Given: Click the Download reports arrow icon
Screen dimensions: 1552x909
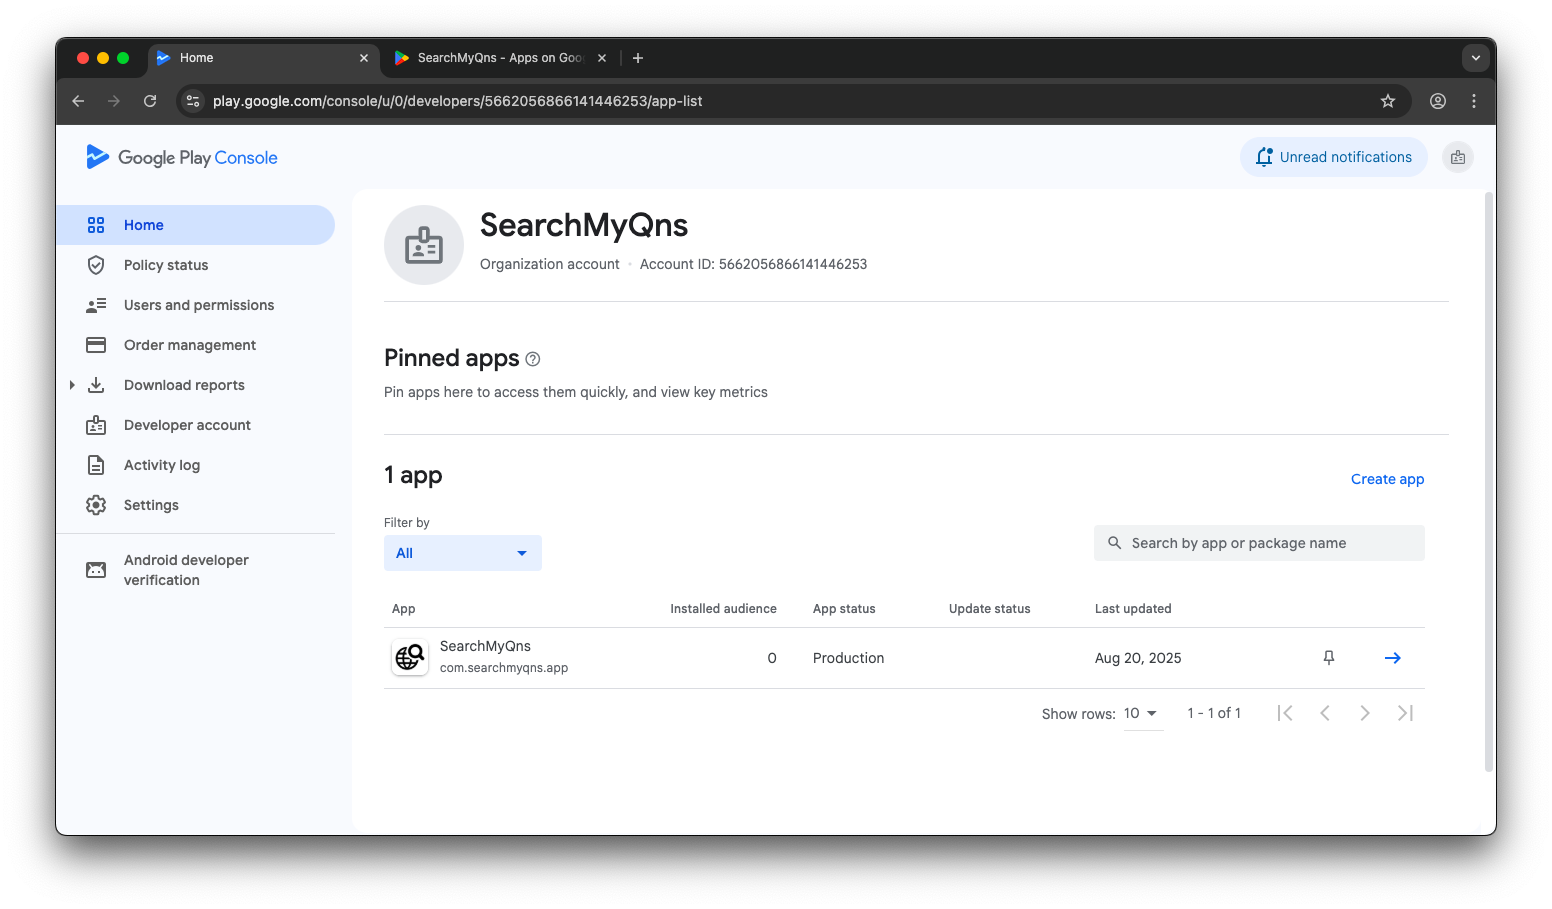Looking at the screenshot, I should pos(96,385).
